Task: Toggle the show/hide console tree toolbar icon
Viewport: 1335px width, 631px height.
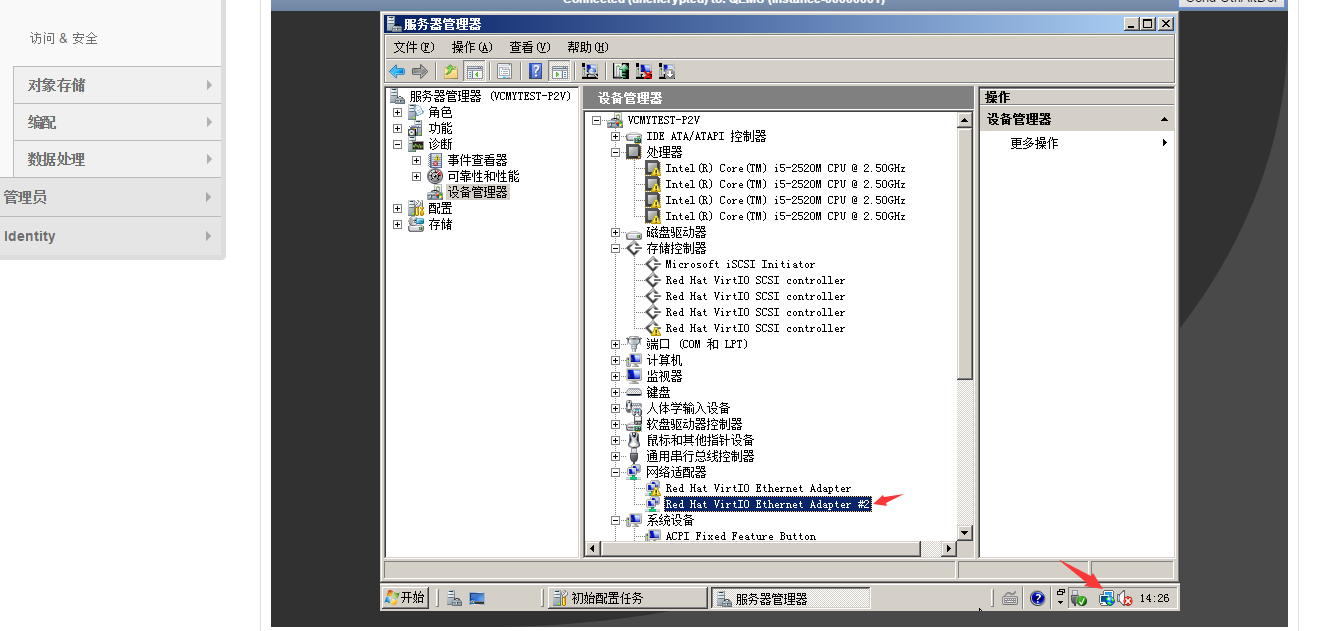Action: 475,71
